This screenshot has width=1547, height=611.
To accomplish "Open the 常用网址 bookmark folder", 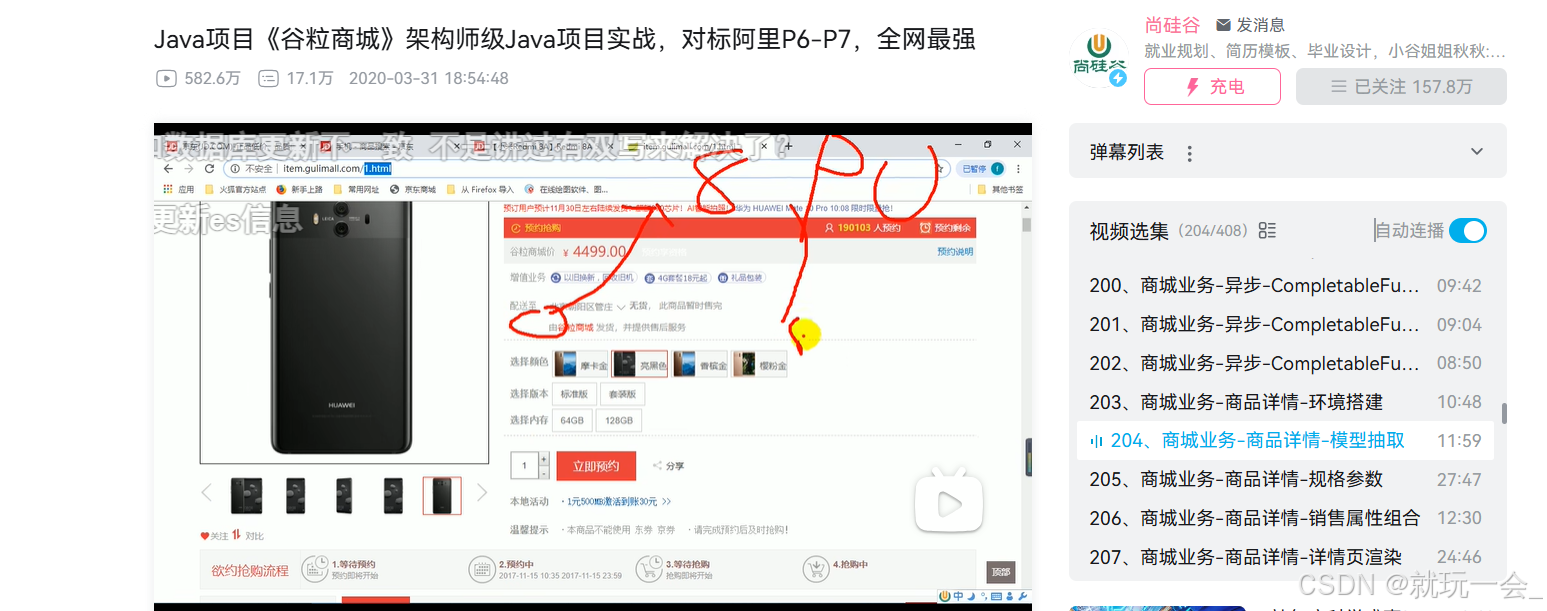I will tap(356, 189).
